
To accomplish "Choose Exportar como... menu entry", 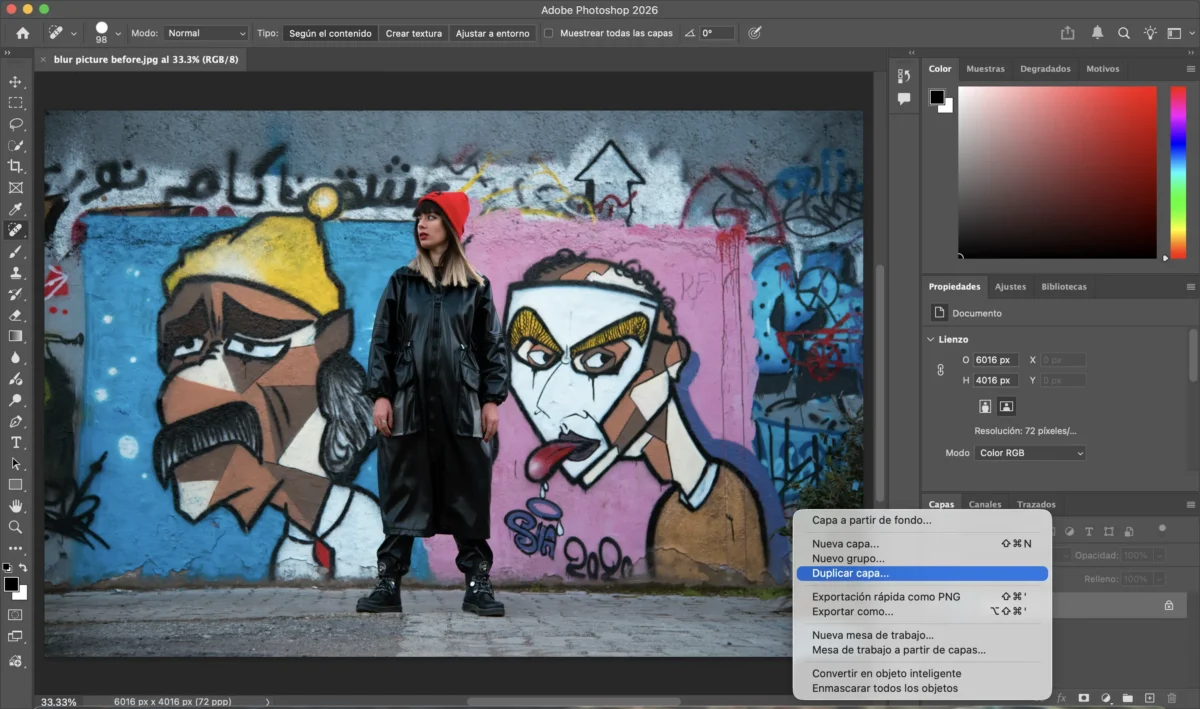I will 921,611.
